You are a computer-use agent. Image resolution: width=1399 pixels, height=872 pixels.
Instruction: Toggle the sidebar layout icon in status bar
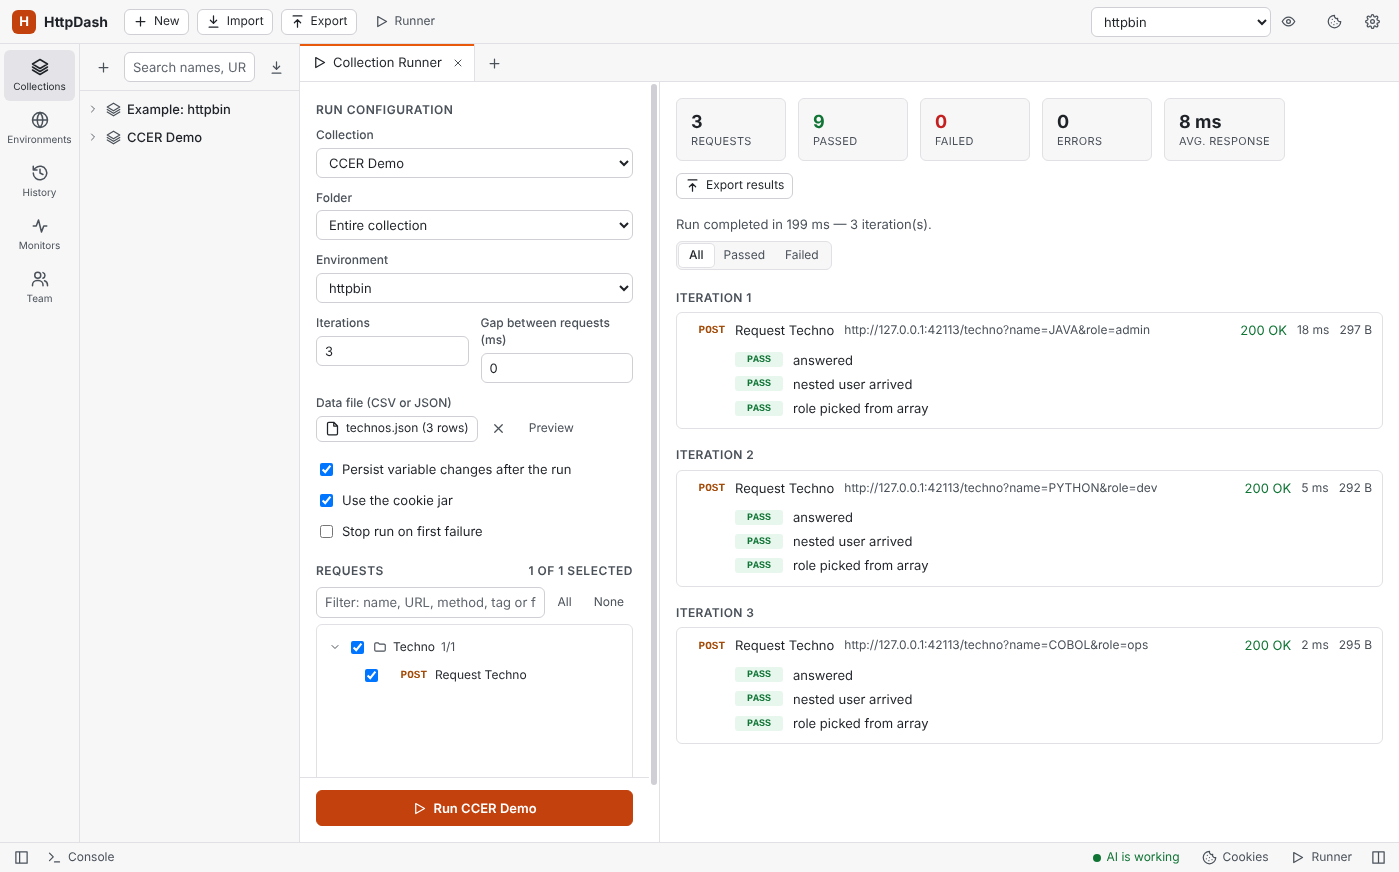pos(22,857)
